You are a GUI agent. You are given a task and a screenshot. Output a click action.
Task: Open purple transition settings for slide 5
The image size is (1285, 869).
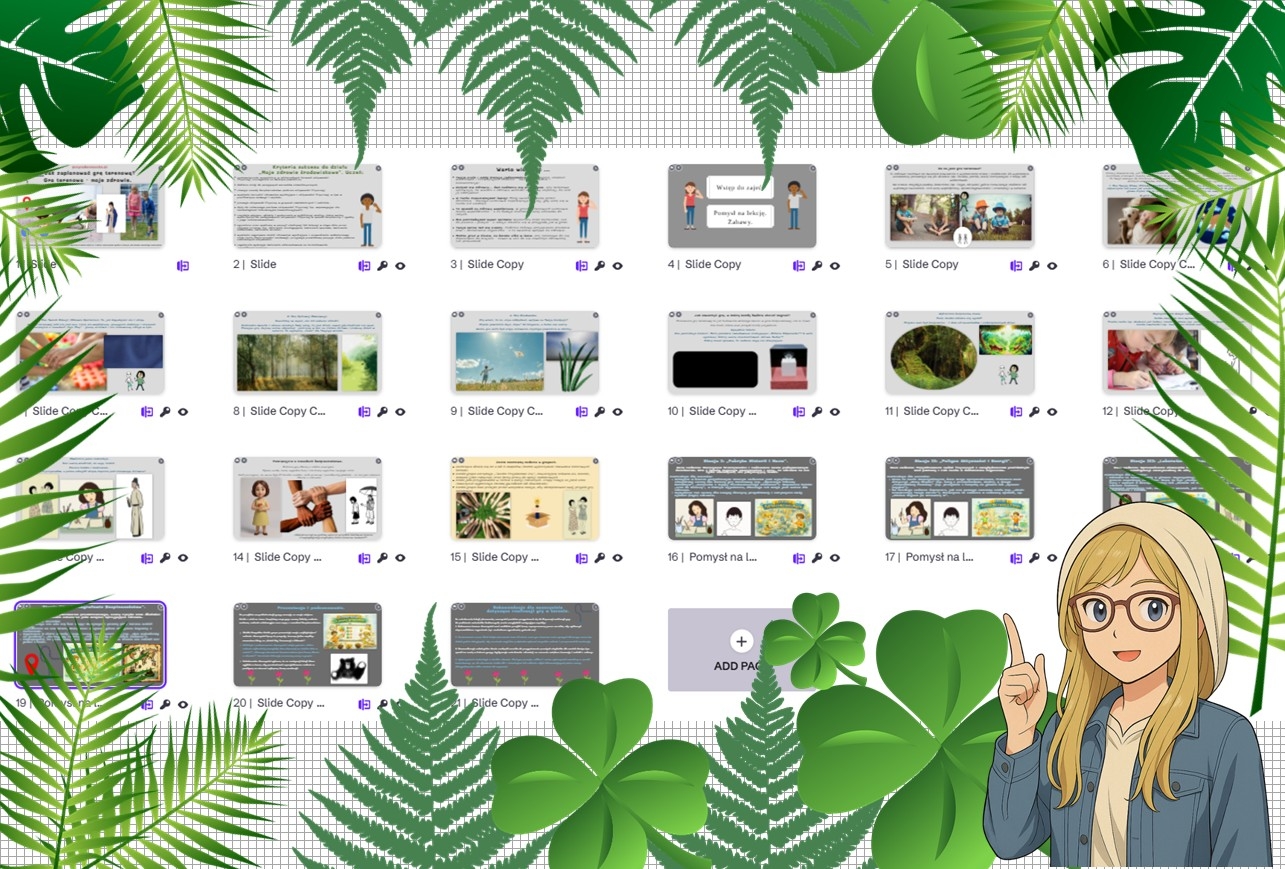(1017, 266)
